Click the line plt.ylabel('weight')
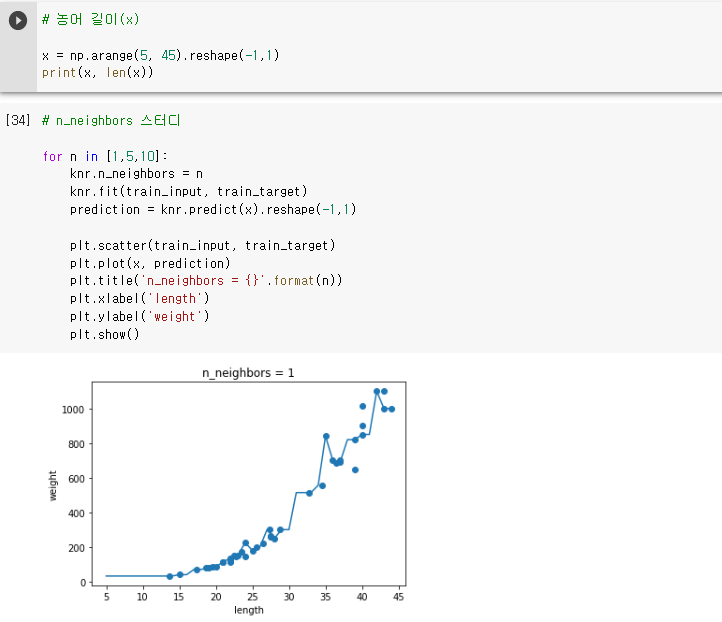 click(140, 317)
